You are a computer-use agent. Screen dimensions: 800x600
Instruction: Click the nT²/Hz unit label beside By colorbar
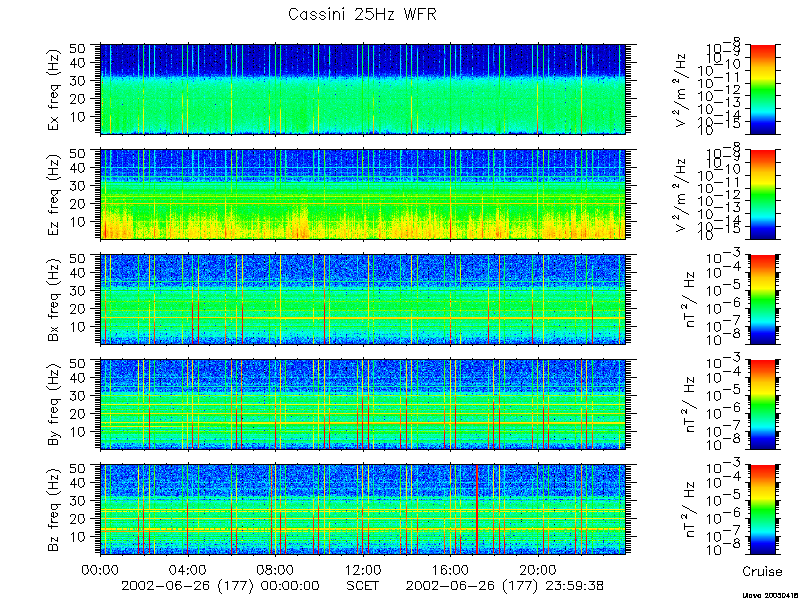[x=688, y=405]
